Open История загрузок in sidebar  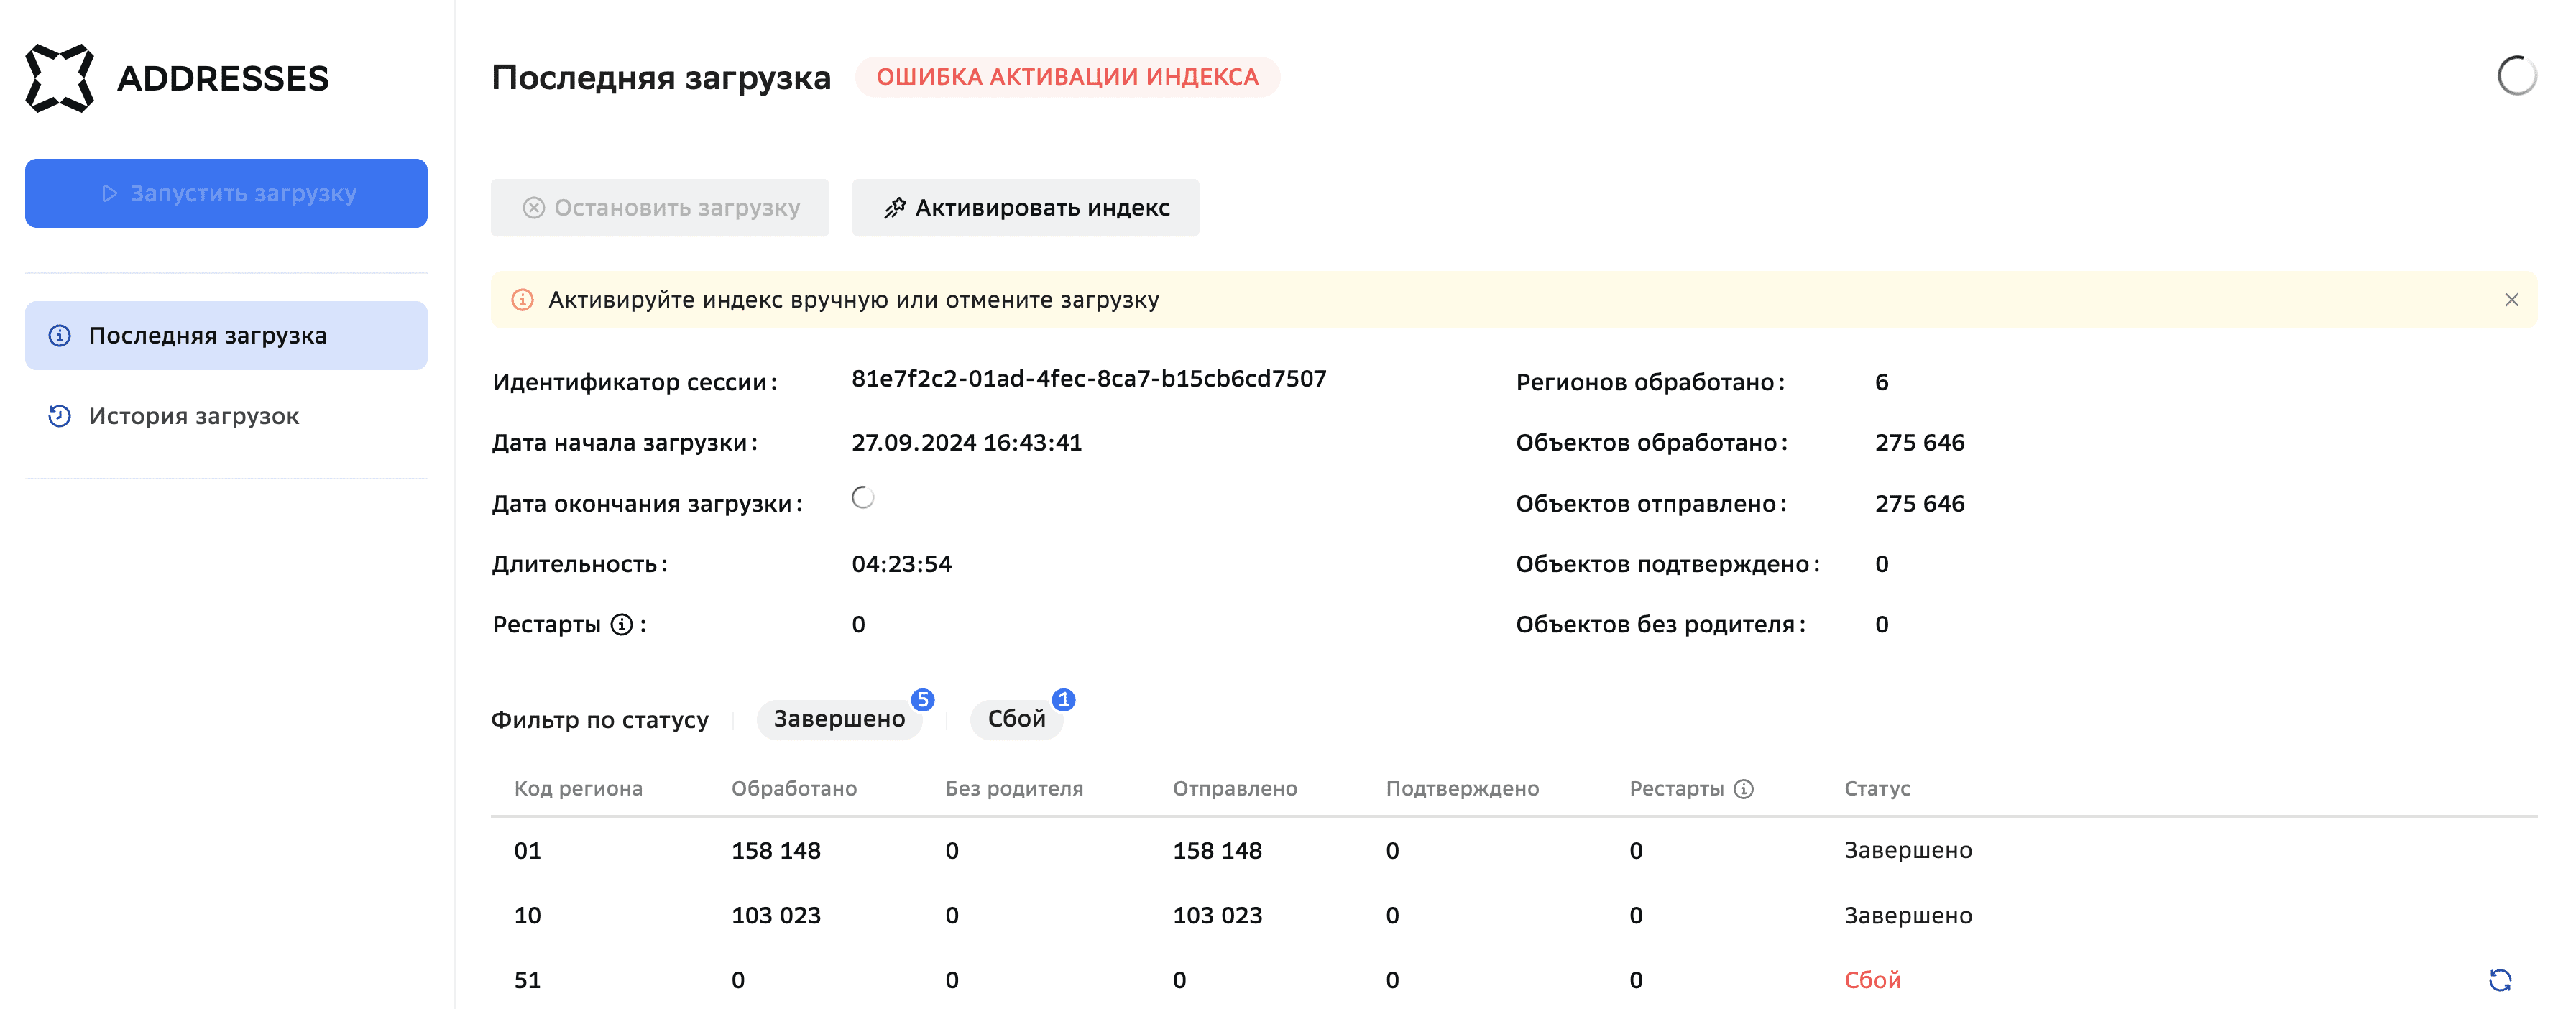(194, 416)
